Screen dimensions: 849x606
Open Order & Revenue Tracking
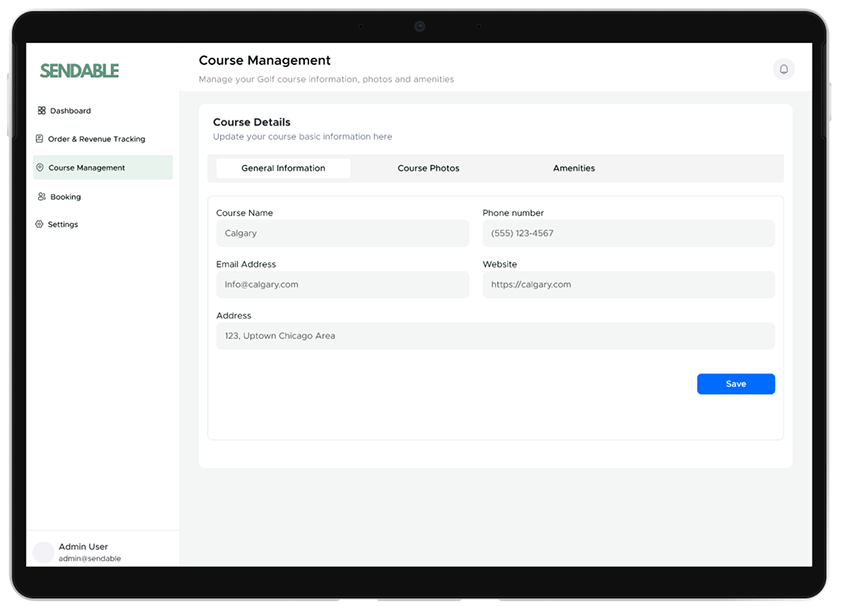(x=96, y=139)
